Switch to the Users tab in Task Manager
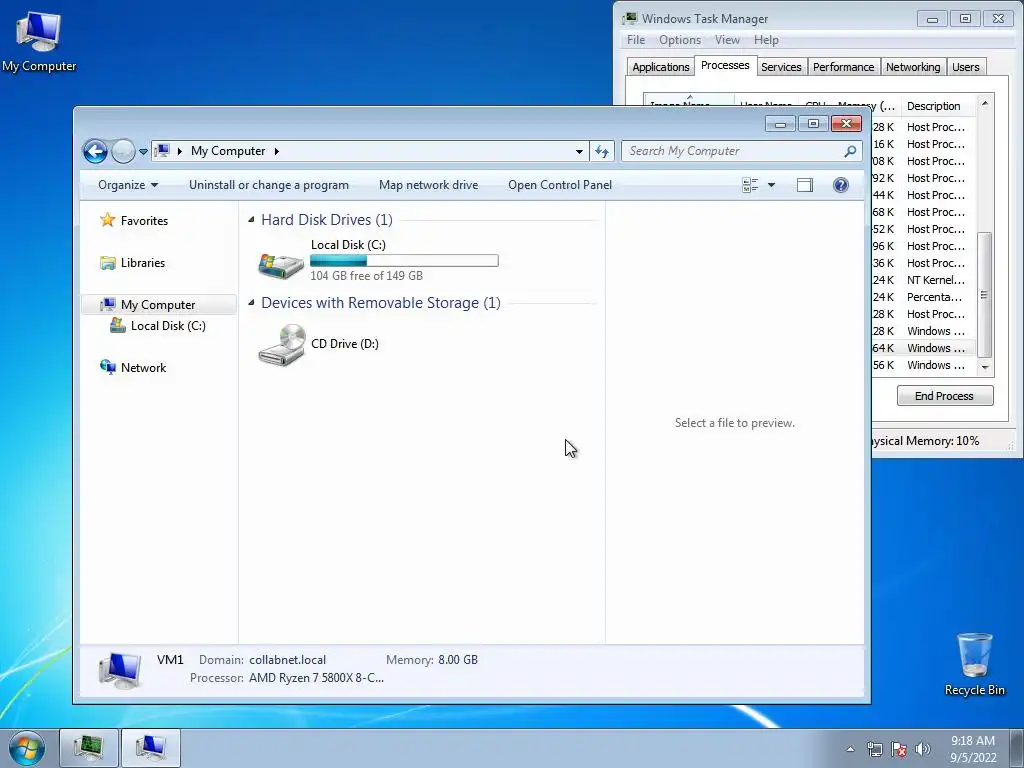The image size is (1024, 768). (965, 67)
